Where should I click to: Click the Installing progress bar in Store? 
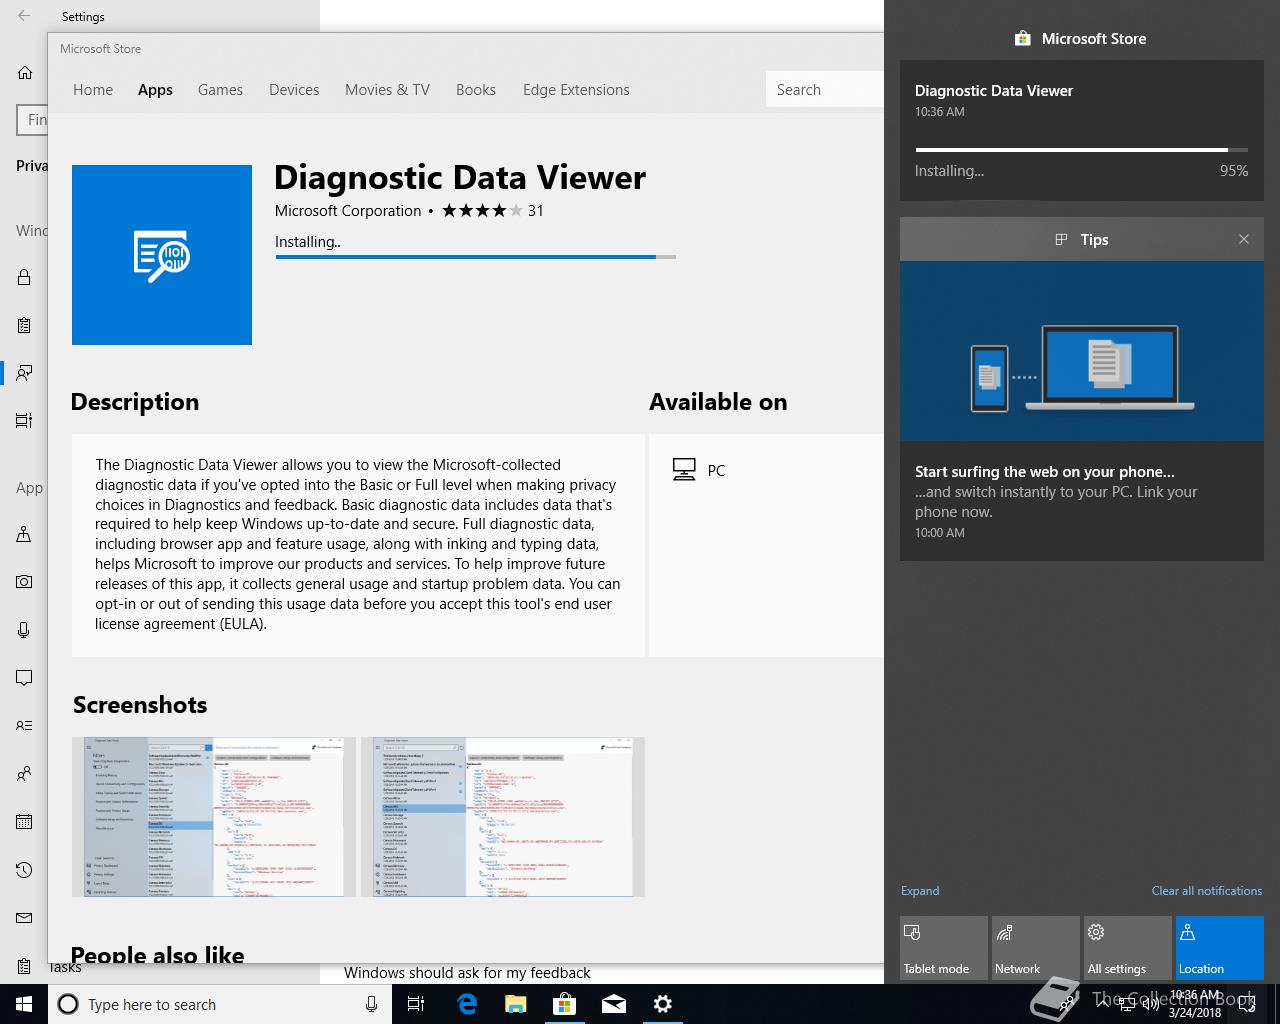click(x=475, y=257)
